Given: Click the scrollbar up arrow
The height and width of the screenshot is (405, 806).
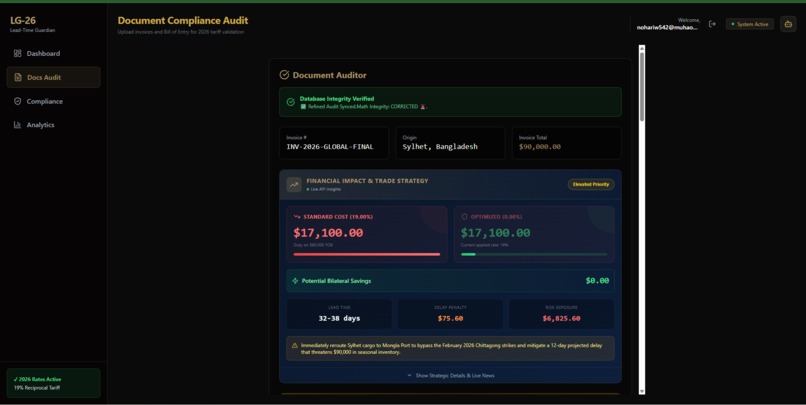Looking at the screenshot, I should 642,49.
